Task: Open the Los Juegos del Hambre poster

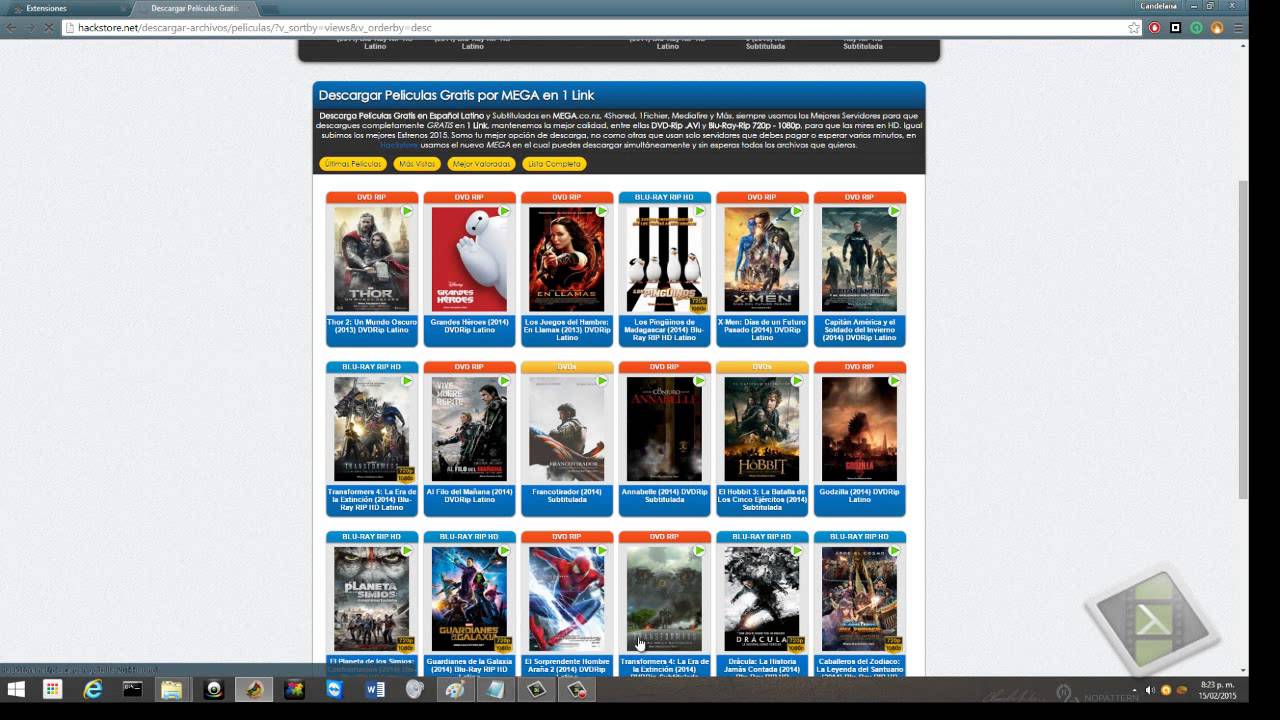Action: pos(566,259)
